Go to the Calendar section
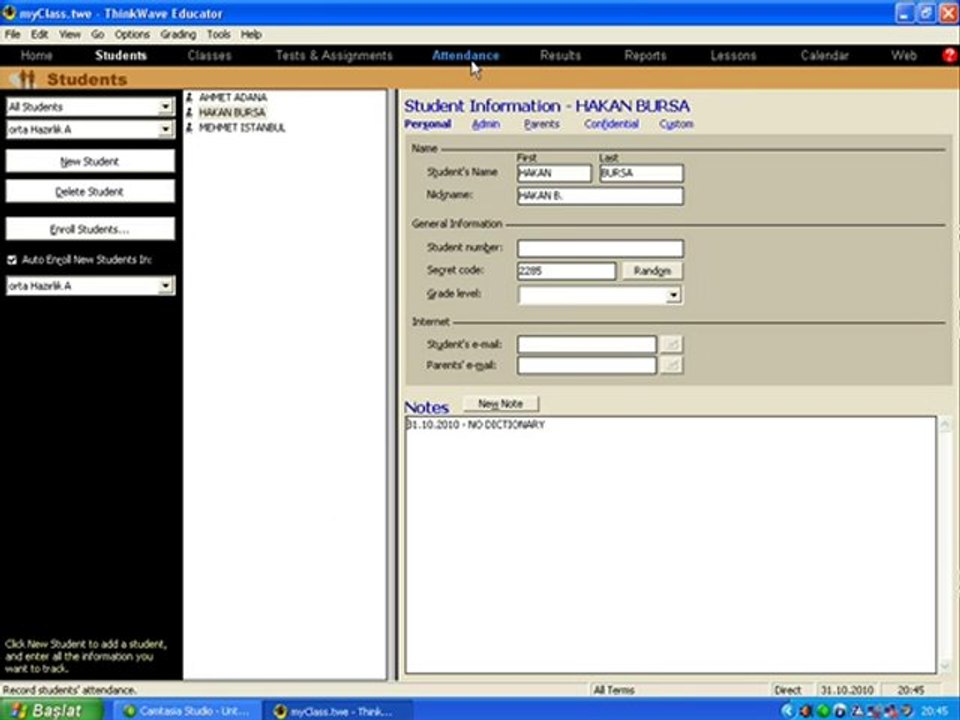 point(824,56)
